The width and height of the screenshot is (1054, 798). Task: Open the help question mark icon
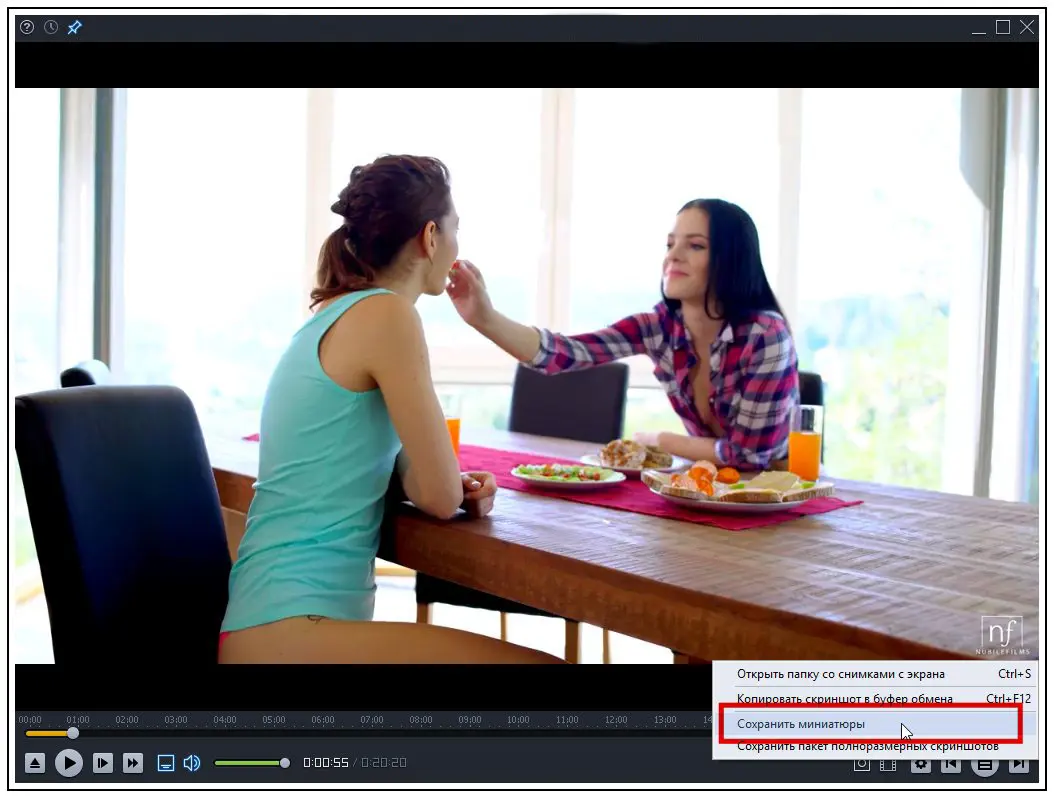(x=27, y=27)
